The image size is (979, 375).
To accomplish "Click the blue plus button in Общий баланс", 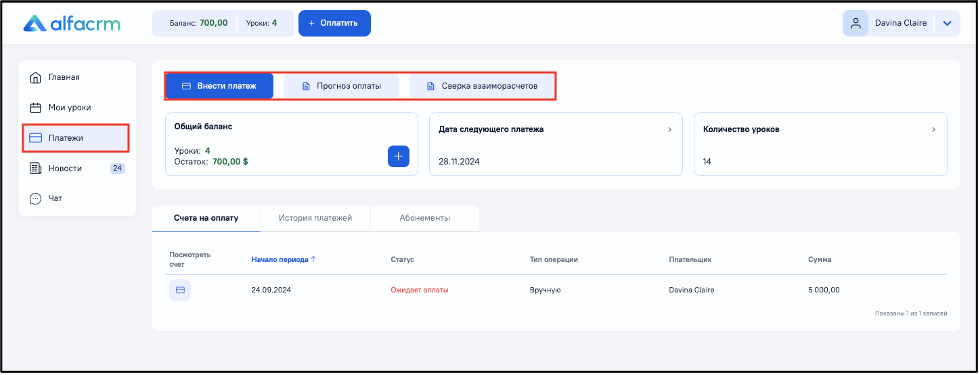I will click(398, 156).
